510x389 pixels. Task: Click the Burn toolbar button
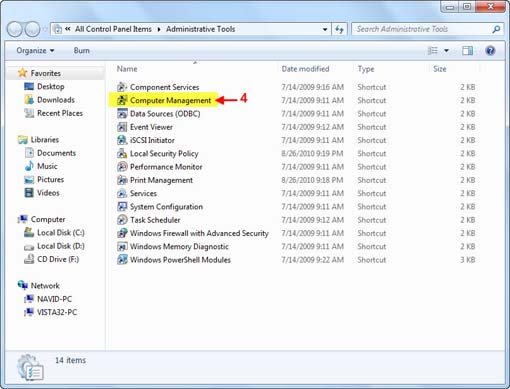tap(82, 51)
